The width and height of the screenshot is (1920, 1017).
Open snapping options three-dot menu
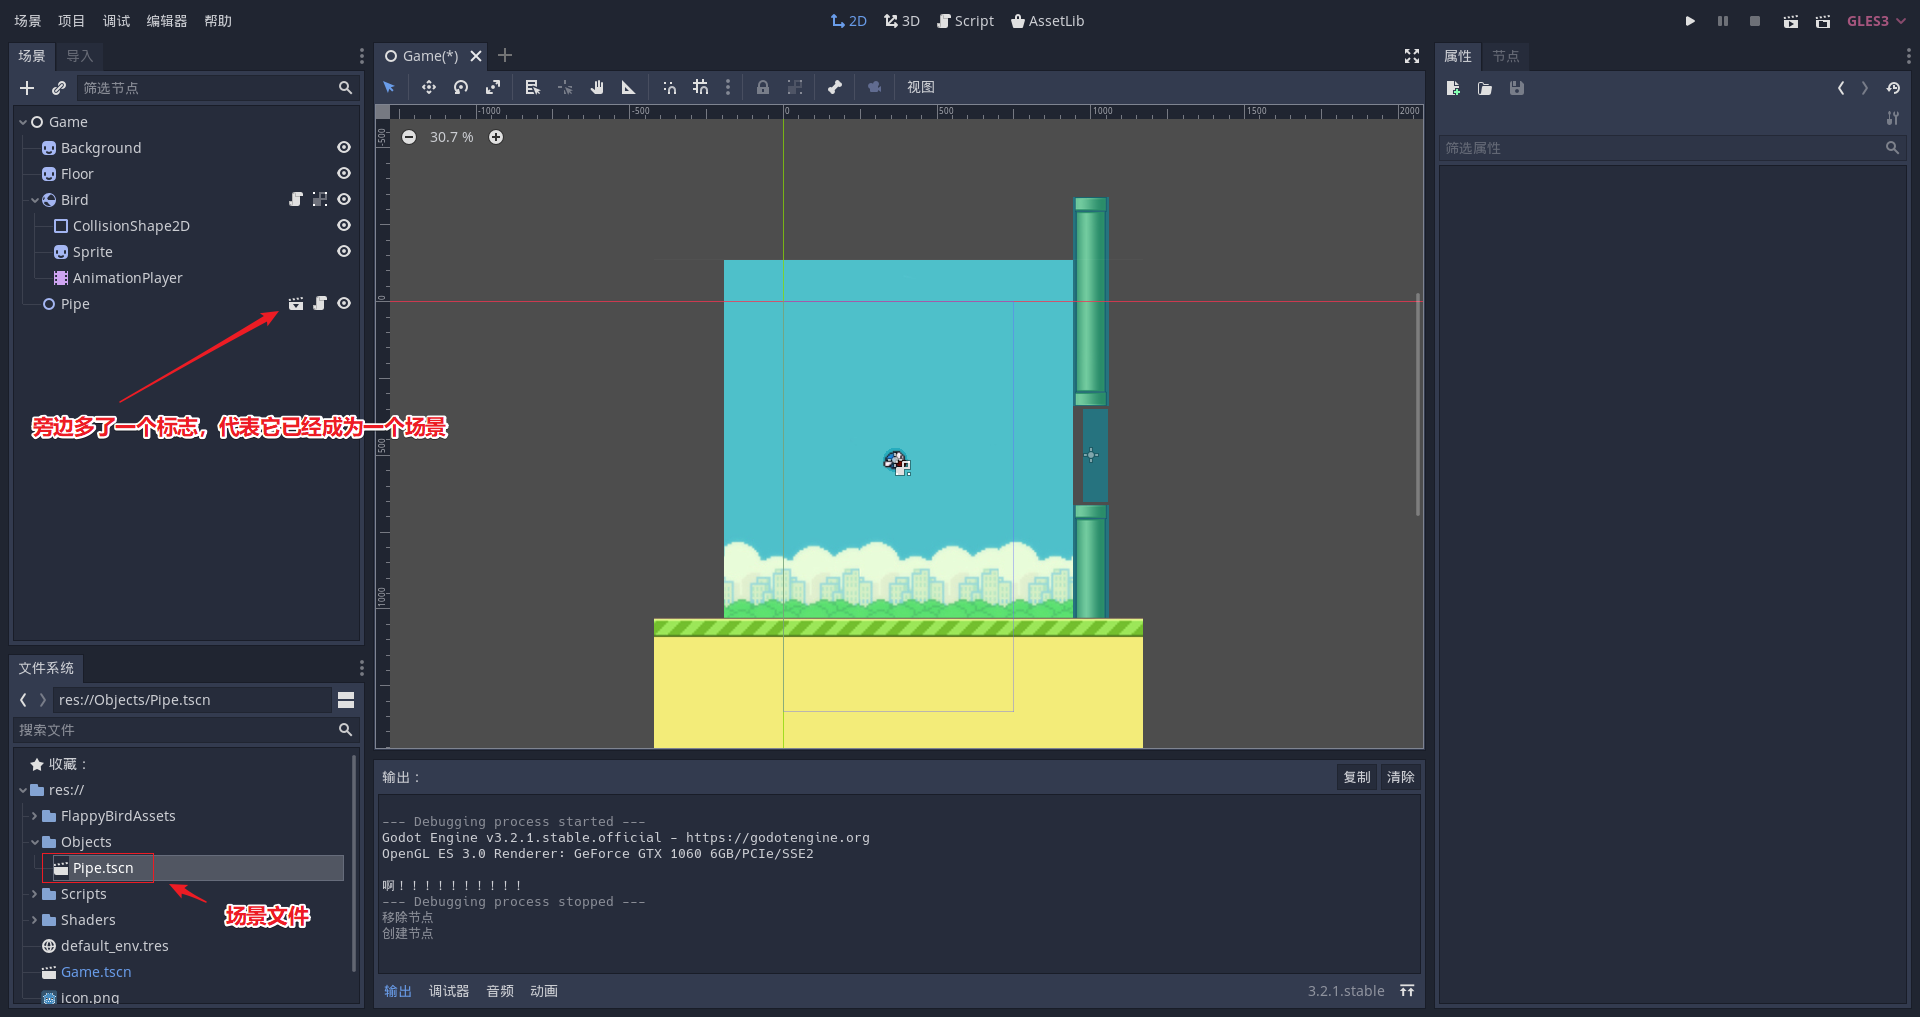[x=728, y=87]
